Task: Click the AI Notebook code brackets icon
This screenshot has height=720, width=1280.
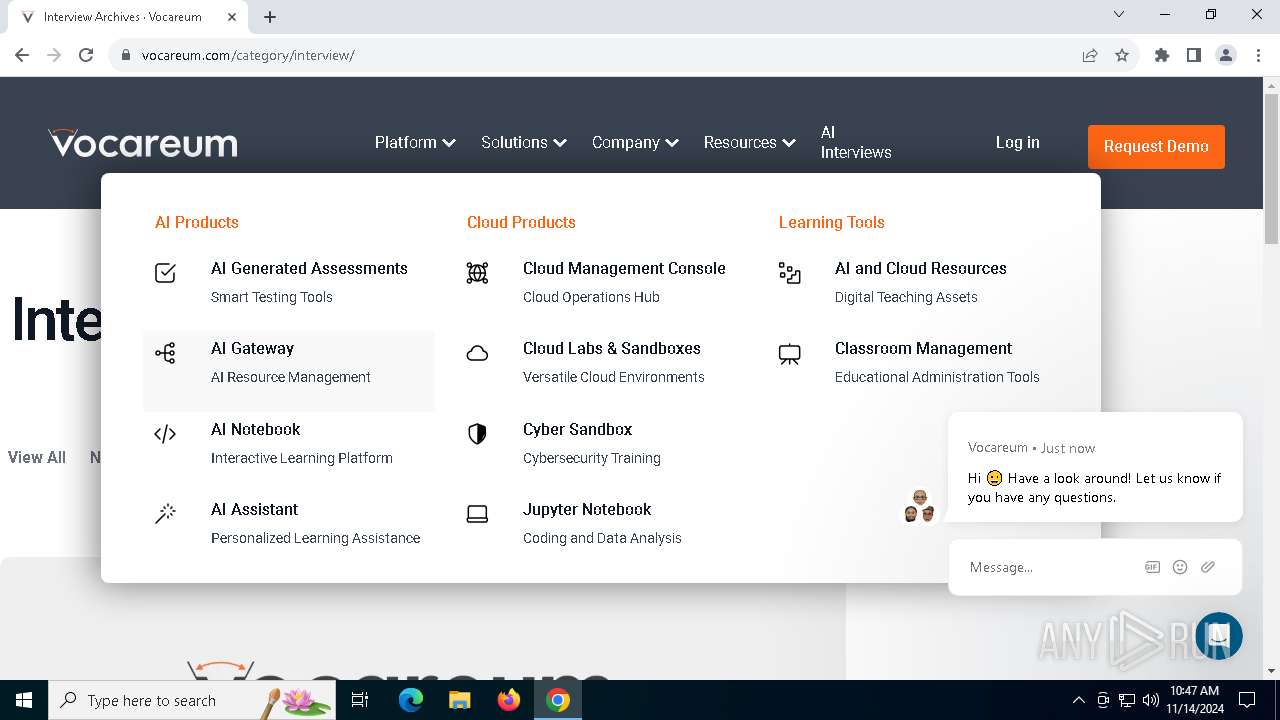Action: (166, 434)
